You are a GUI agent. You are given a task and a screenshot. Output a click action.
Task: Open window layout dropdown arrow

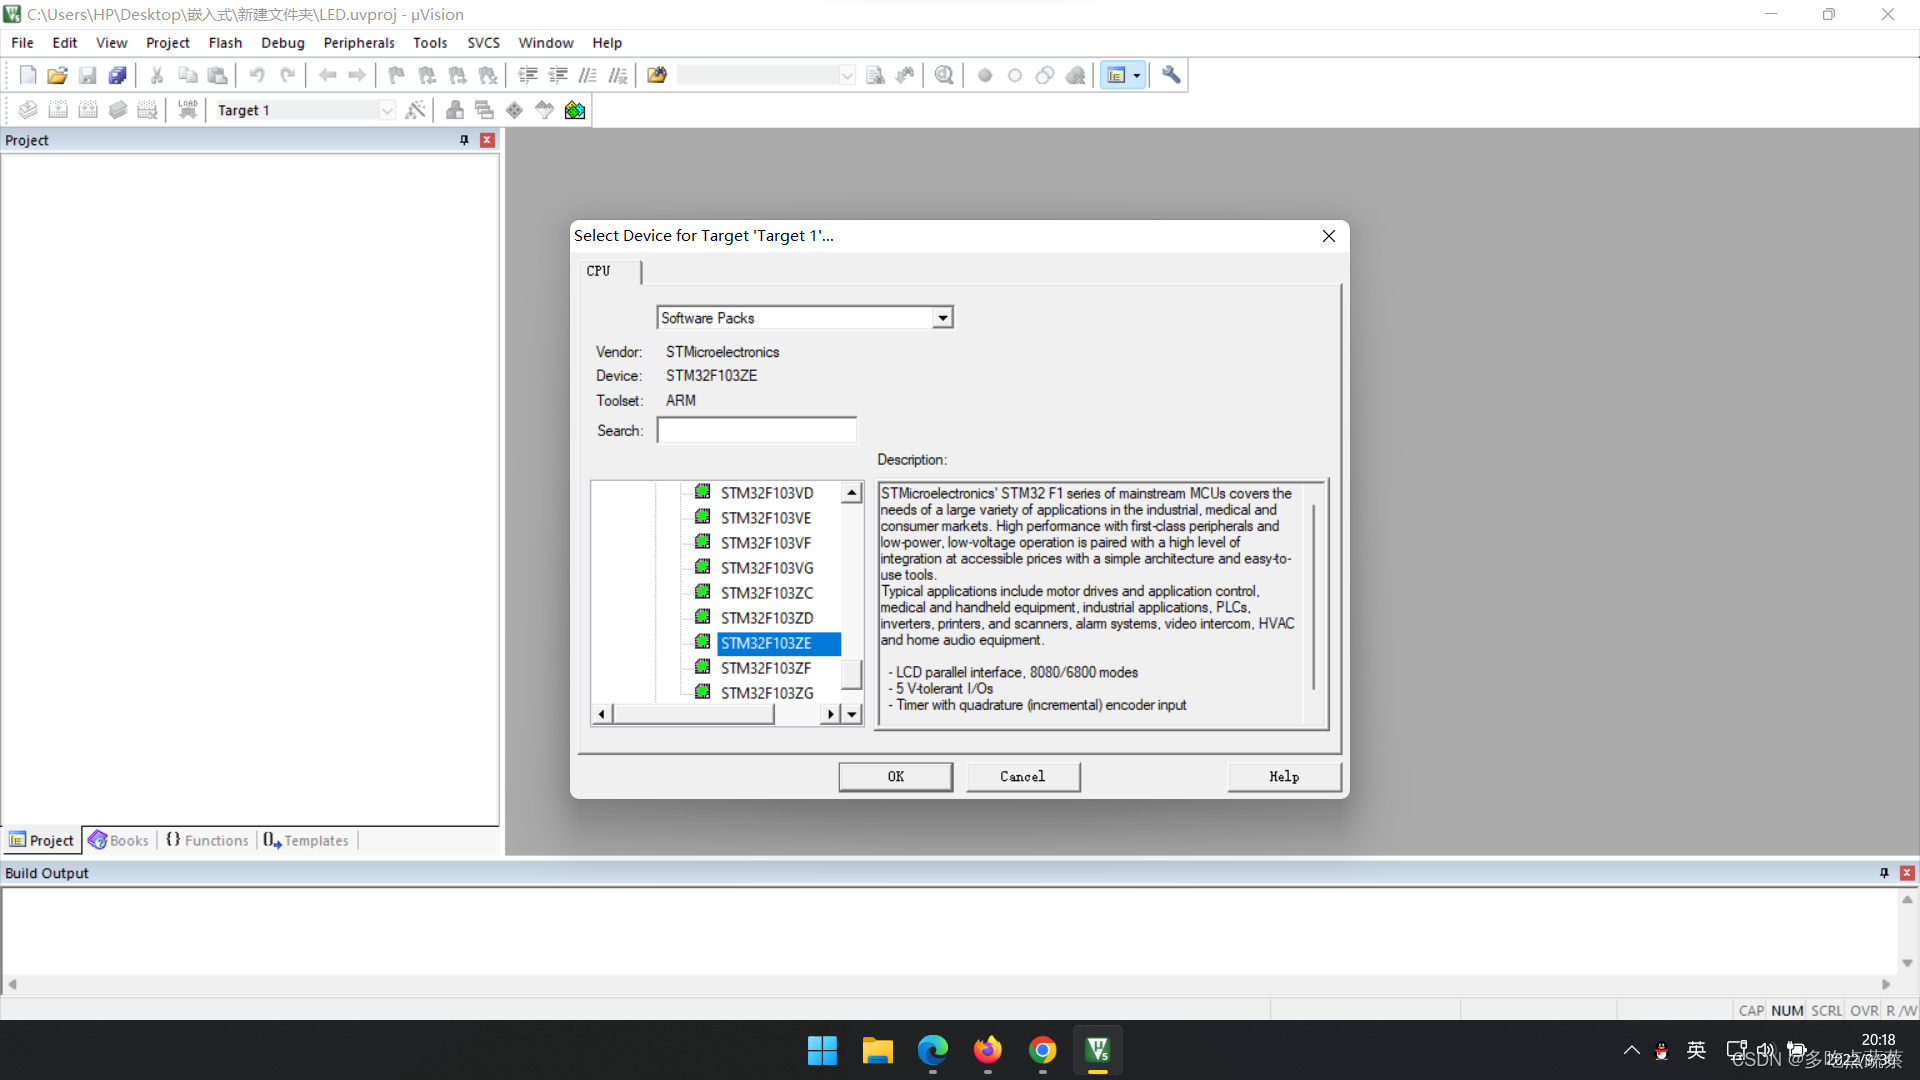point(1137,75)
